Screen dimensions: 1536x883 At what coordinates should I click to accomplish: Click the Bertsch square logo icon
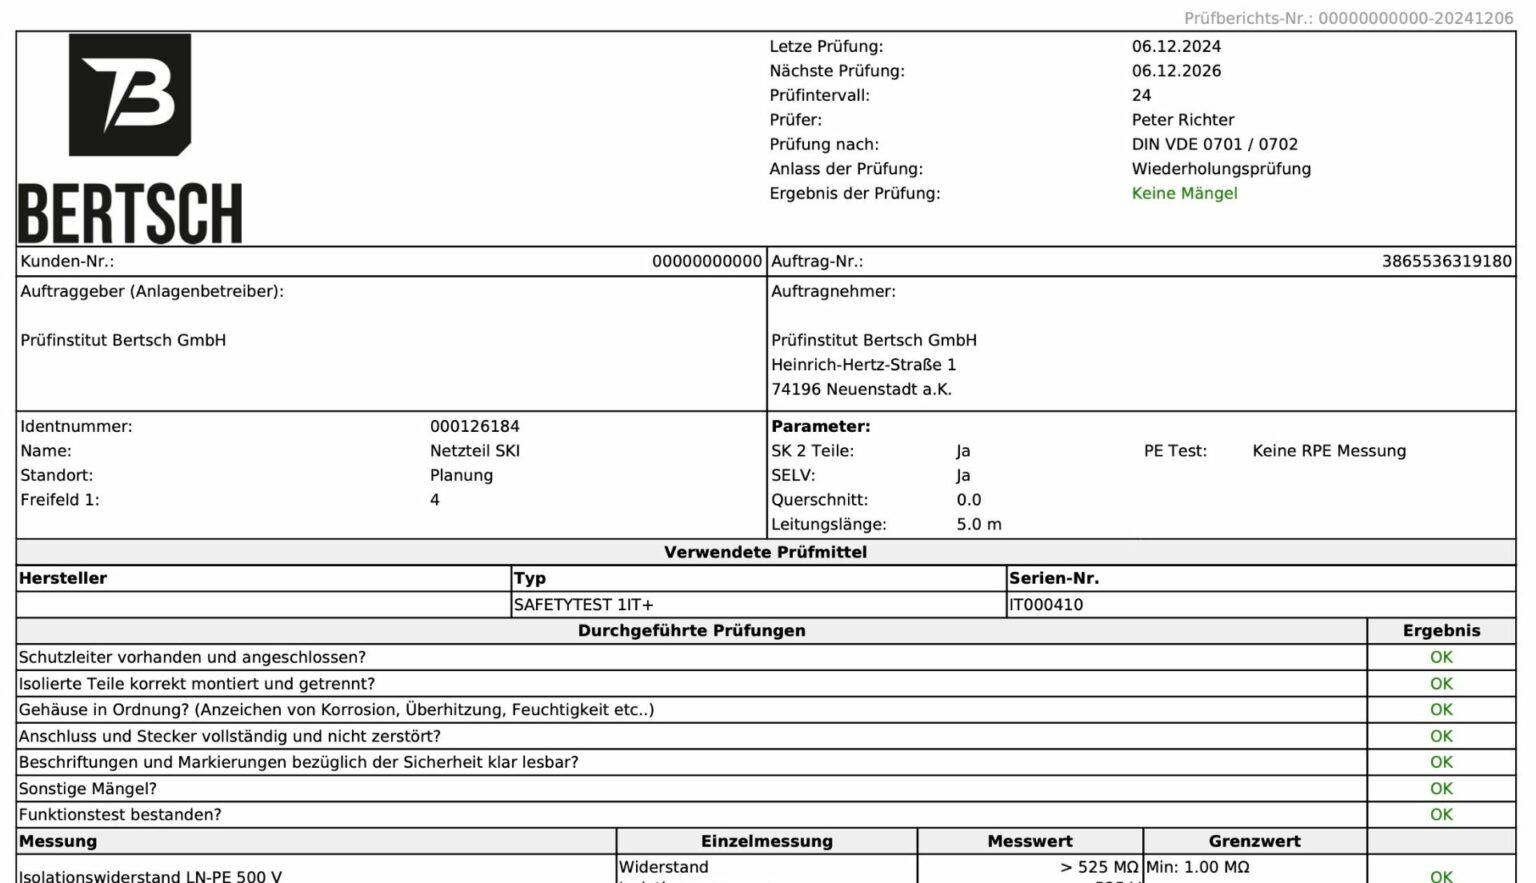129,95
